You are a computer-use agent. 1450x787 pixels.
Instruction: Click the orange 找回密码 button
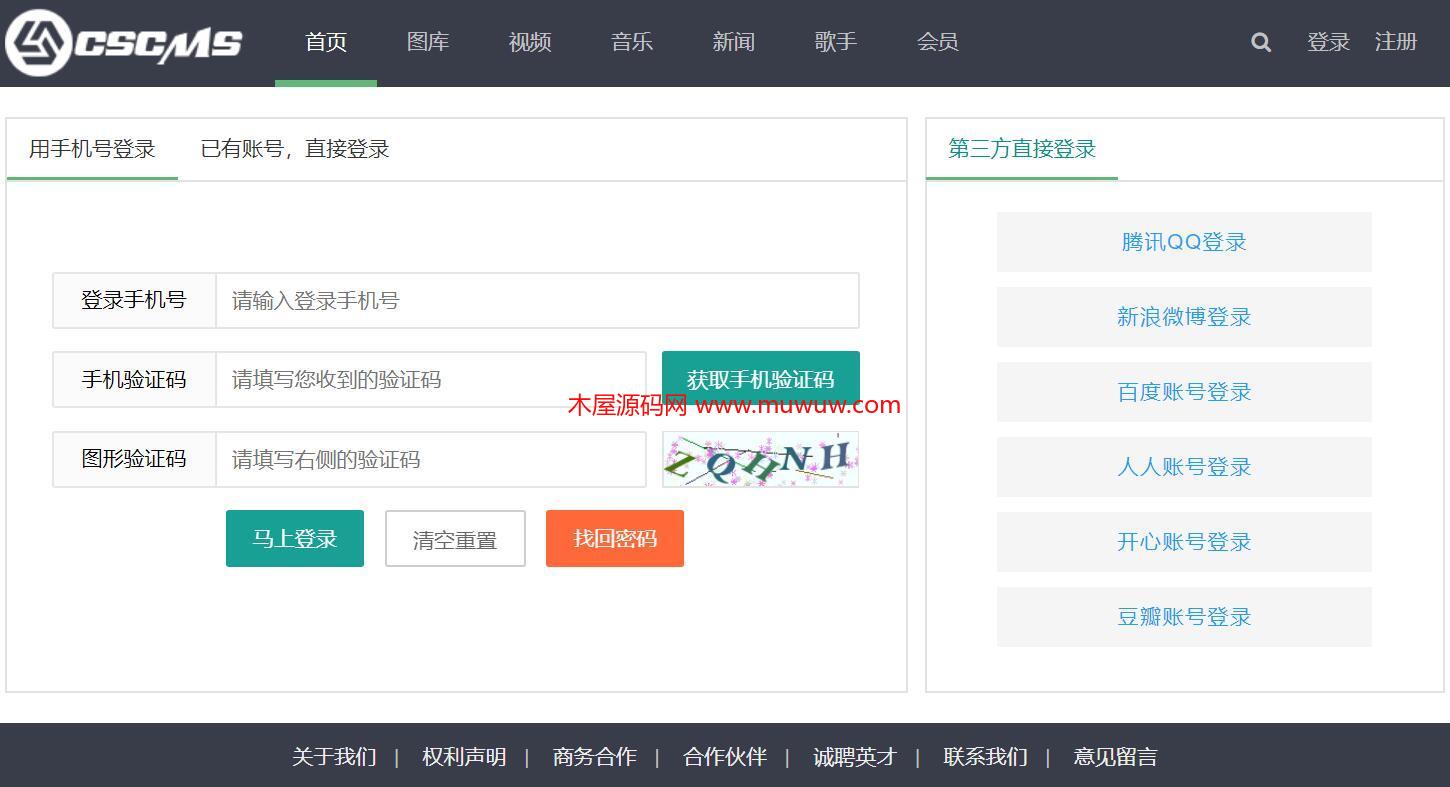(x=615, y=539)
